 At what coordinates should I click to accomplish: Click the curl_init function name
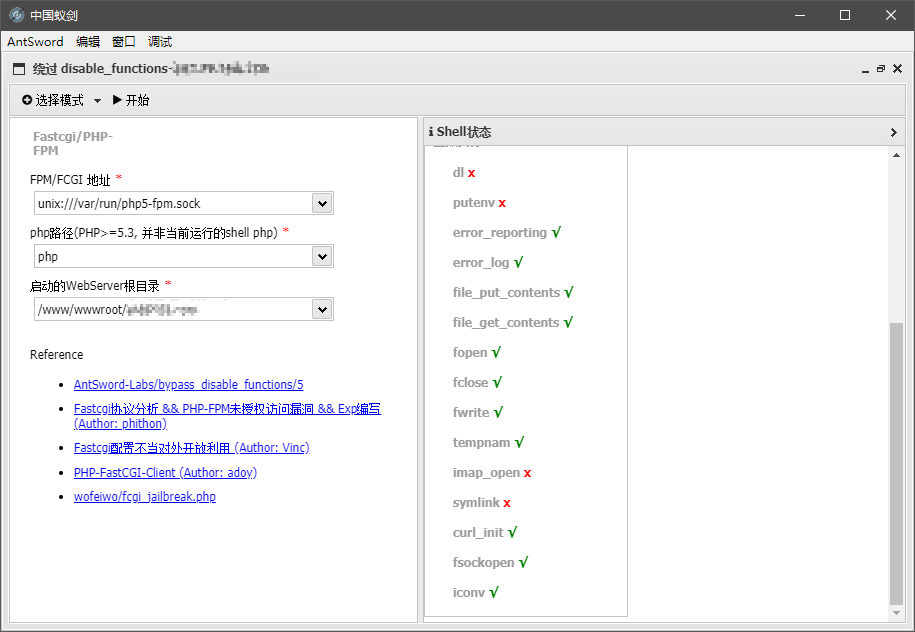click(478, 533)
